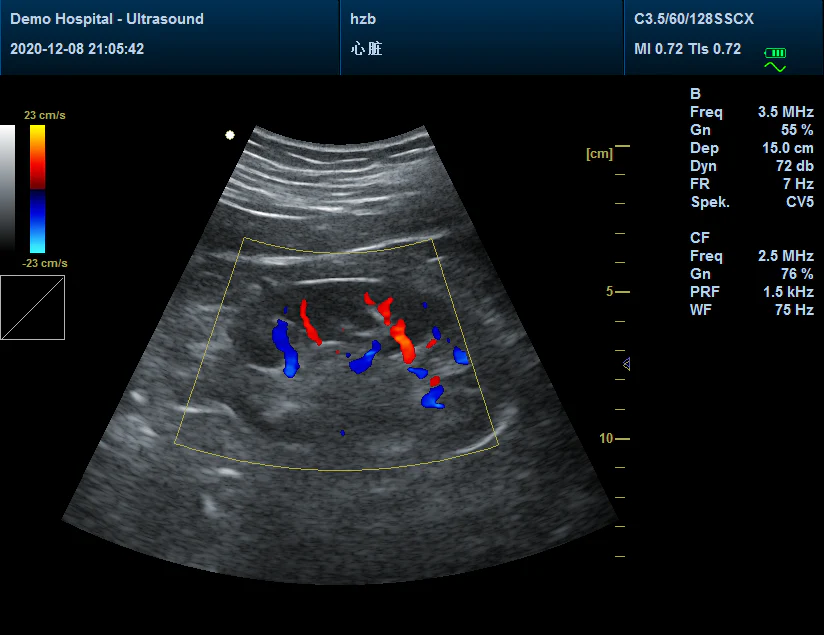
Task: Click 'MI 0.72 TIs 0.72' reading
Action: (x=687, y=49)
